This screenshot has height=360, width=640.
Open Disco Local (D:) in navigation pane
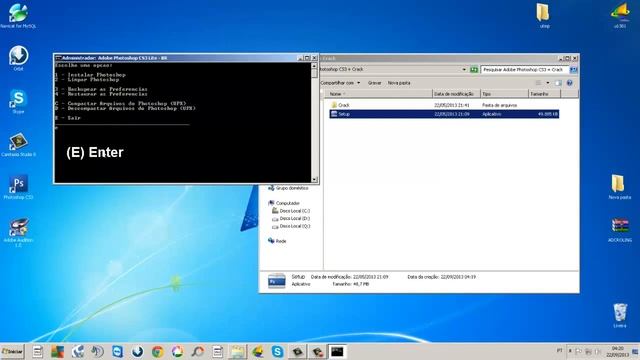(x=291, y=218)
